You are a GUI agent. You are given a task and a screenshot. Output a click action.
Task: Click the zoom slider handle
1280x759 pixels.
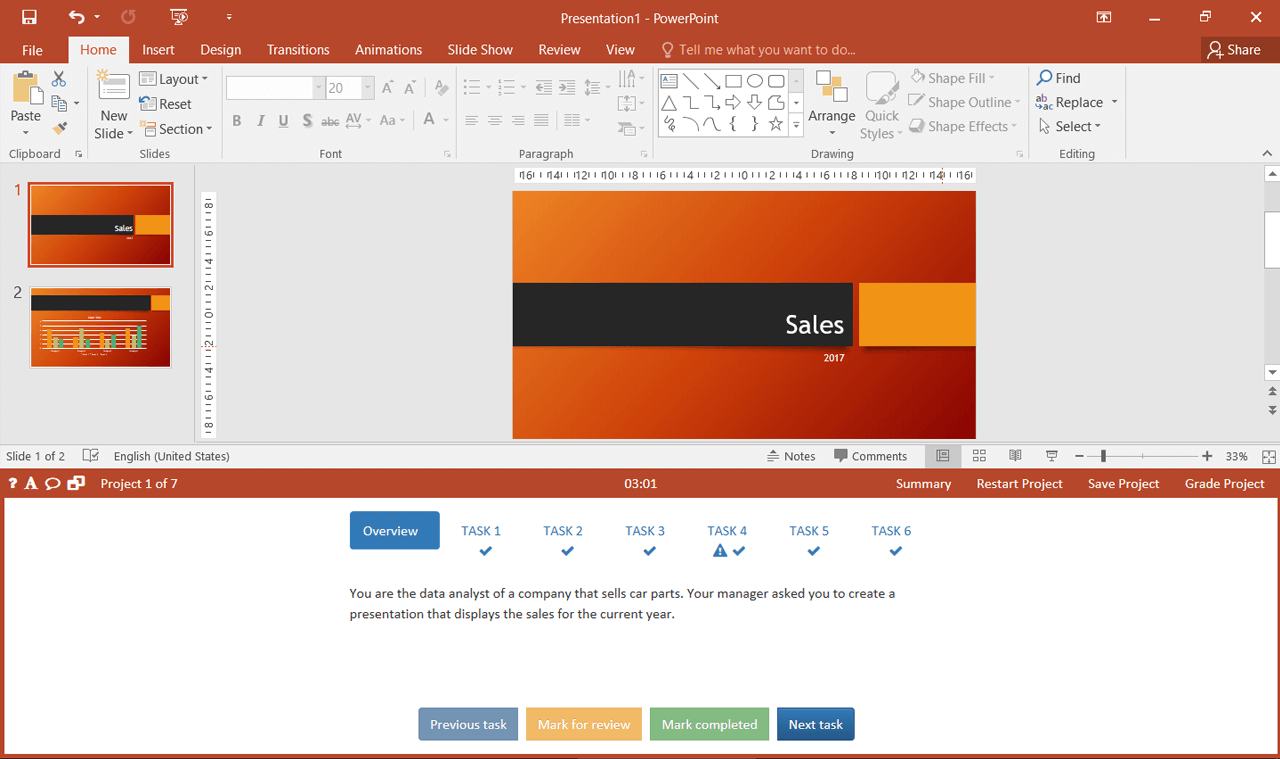click(1103, 456)
